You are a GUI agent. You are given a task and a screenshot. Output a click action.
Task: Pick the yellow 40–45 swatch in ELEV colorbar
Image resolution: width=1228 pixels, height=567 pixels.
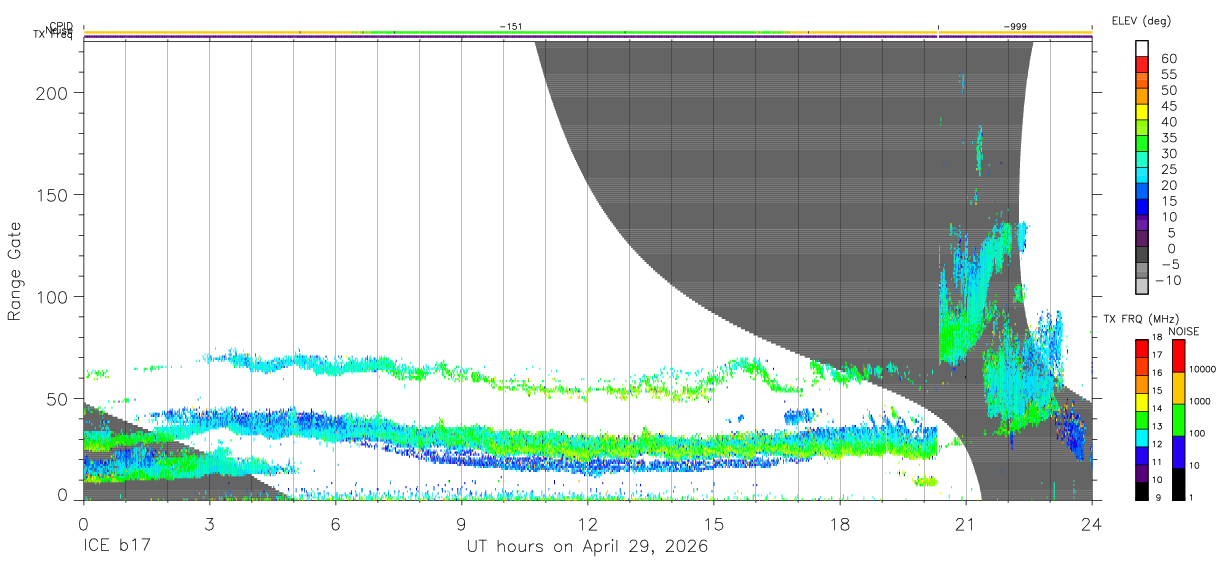click(x=1141, y=113)
